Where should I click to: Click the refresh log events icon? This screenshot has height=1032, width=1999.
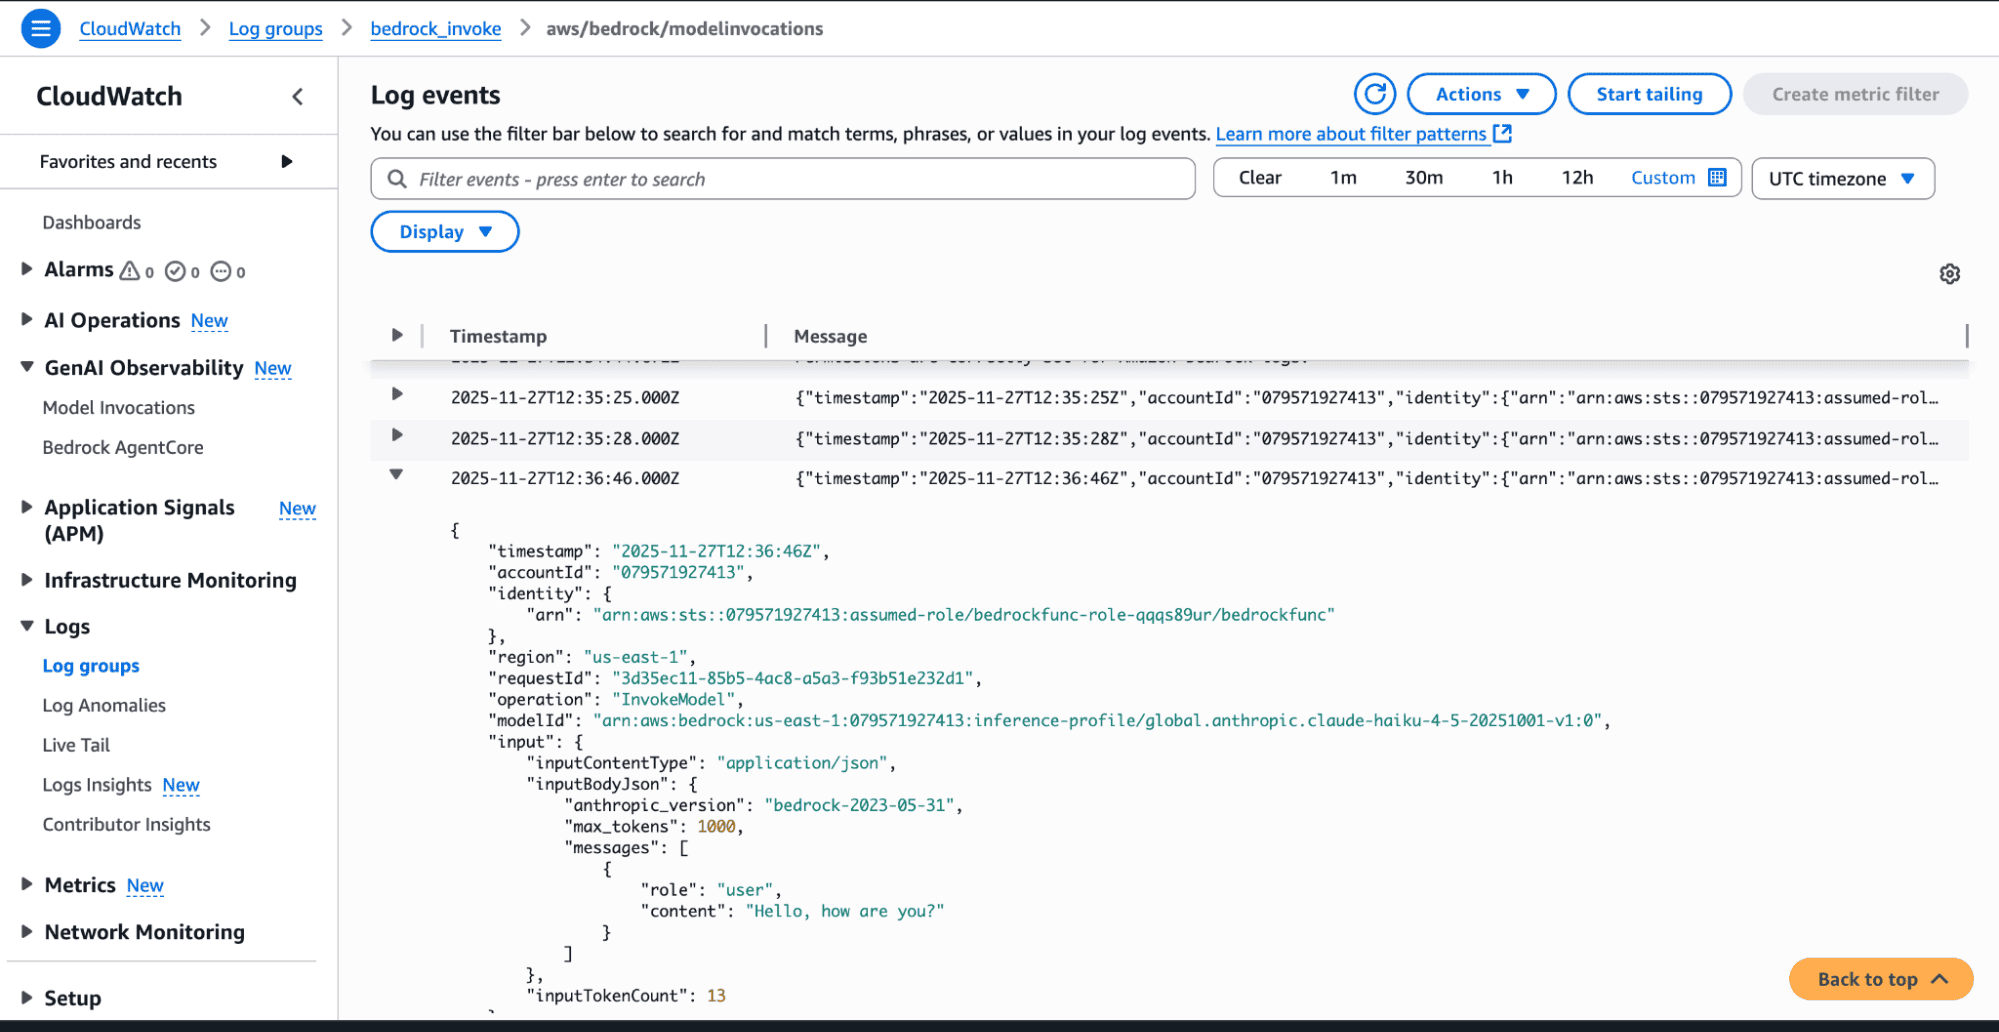click(1375, 94)
